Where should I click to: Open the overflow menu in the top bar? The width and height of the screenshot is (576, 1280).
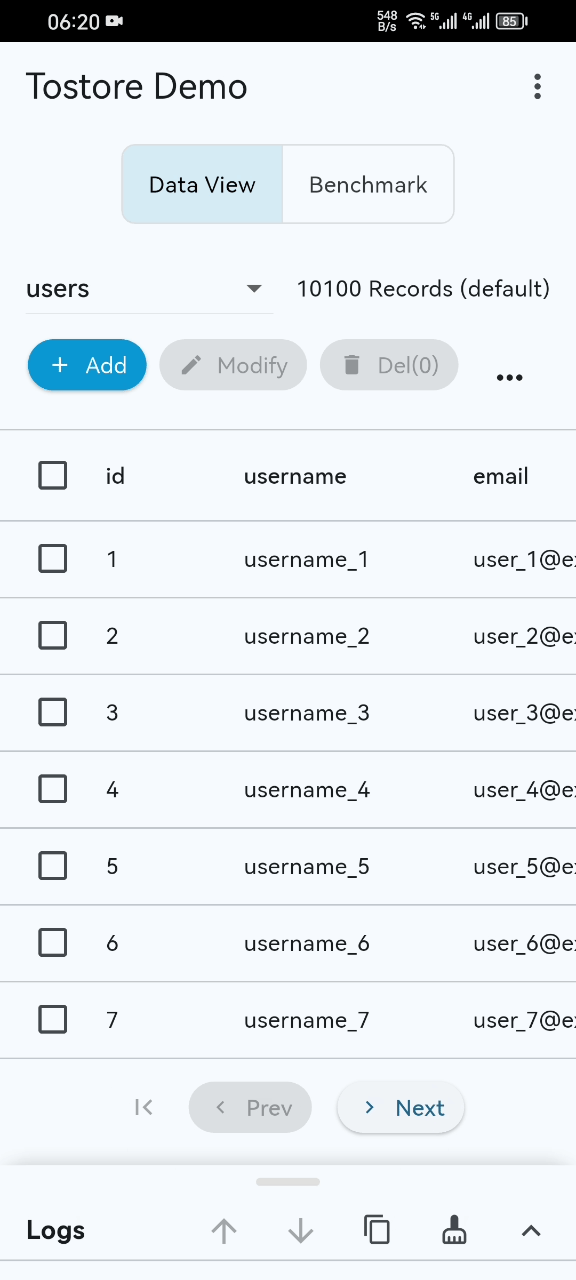pyautogui.click(x=537, y=86)
